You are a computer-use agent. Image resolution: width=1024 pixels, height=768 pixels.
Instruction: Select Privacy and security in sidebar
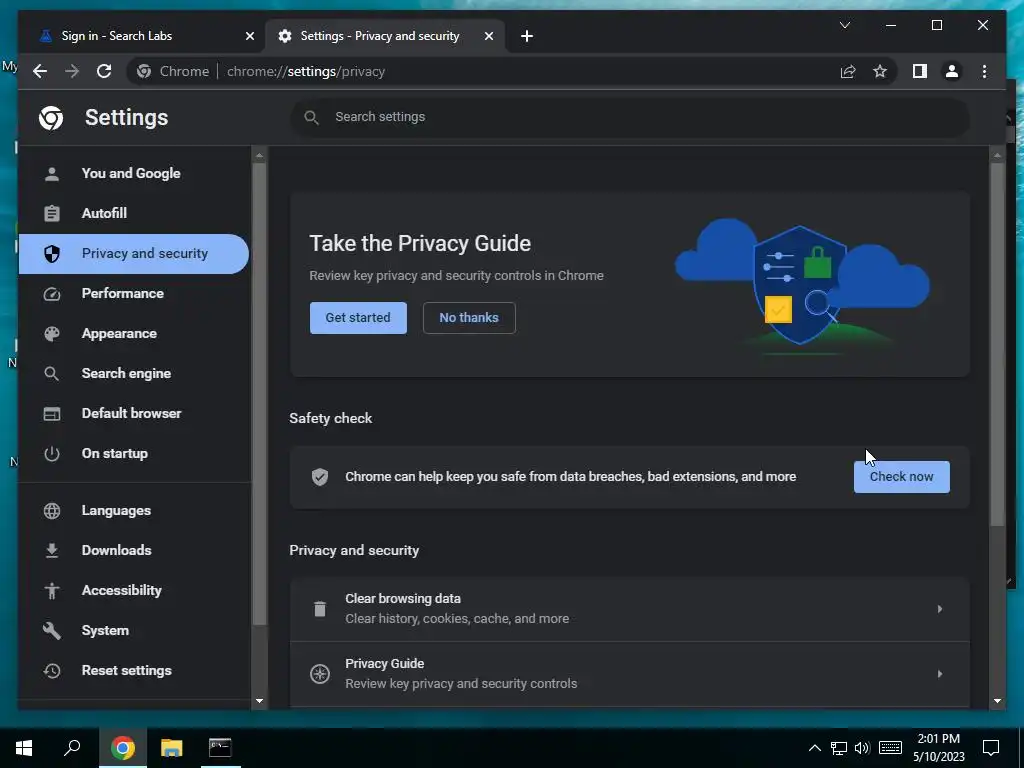tap(134, 253)
